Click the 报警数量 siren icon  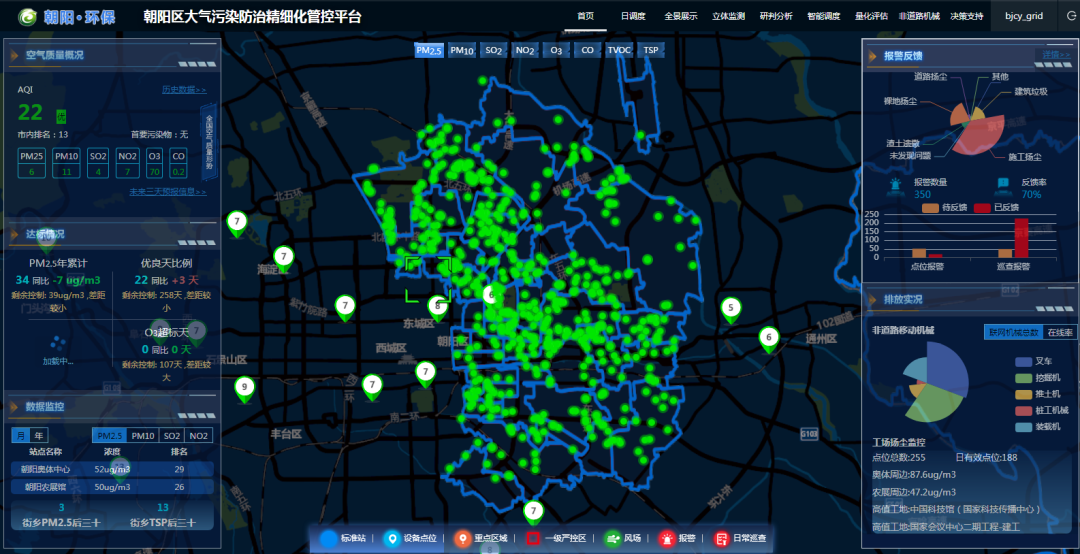click(x=895, y=185)
